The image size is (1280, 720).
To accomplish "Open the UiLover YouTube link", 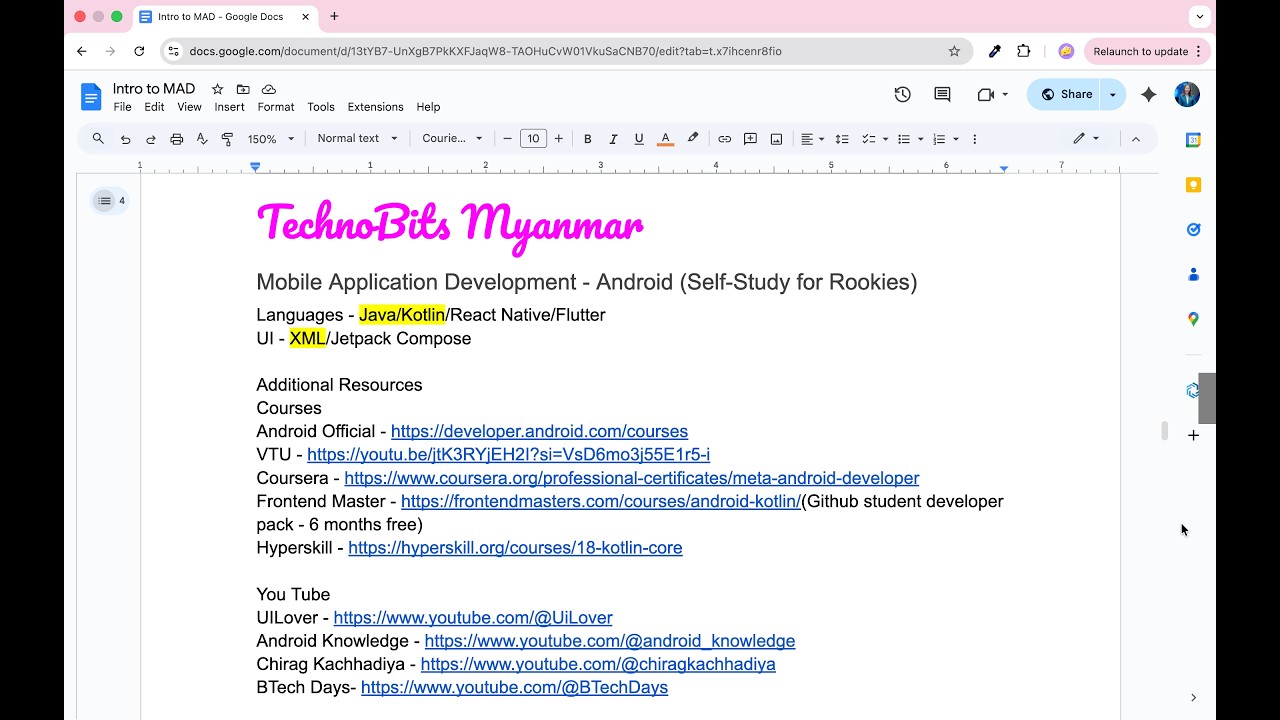I will point(473,618).
